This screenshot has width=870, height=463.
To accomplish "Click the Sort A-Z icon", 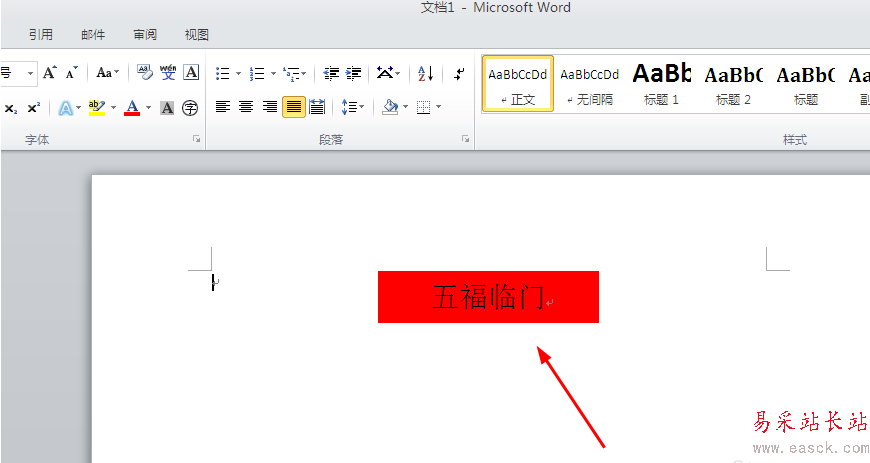I will pos(426,73).
